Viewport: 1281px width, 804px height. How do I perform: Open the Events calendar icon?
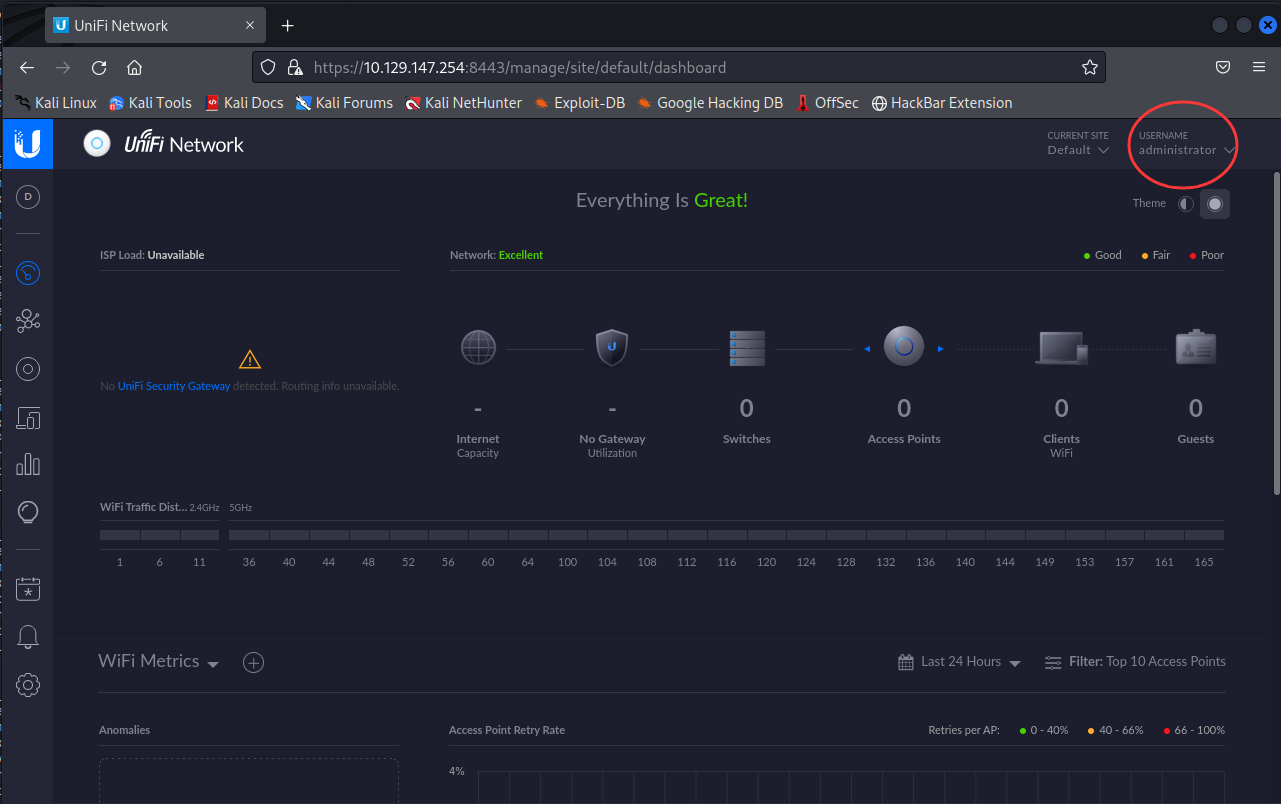coord(28,589)
